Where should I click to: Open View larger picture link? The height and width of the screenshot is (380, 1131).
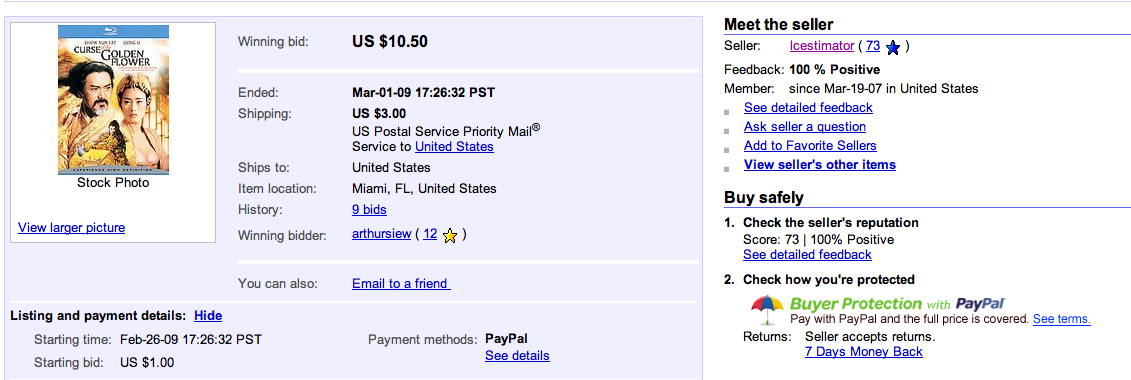pos(71,228)
